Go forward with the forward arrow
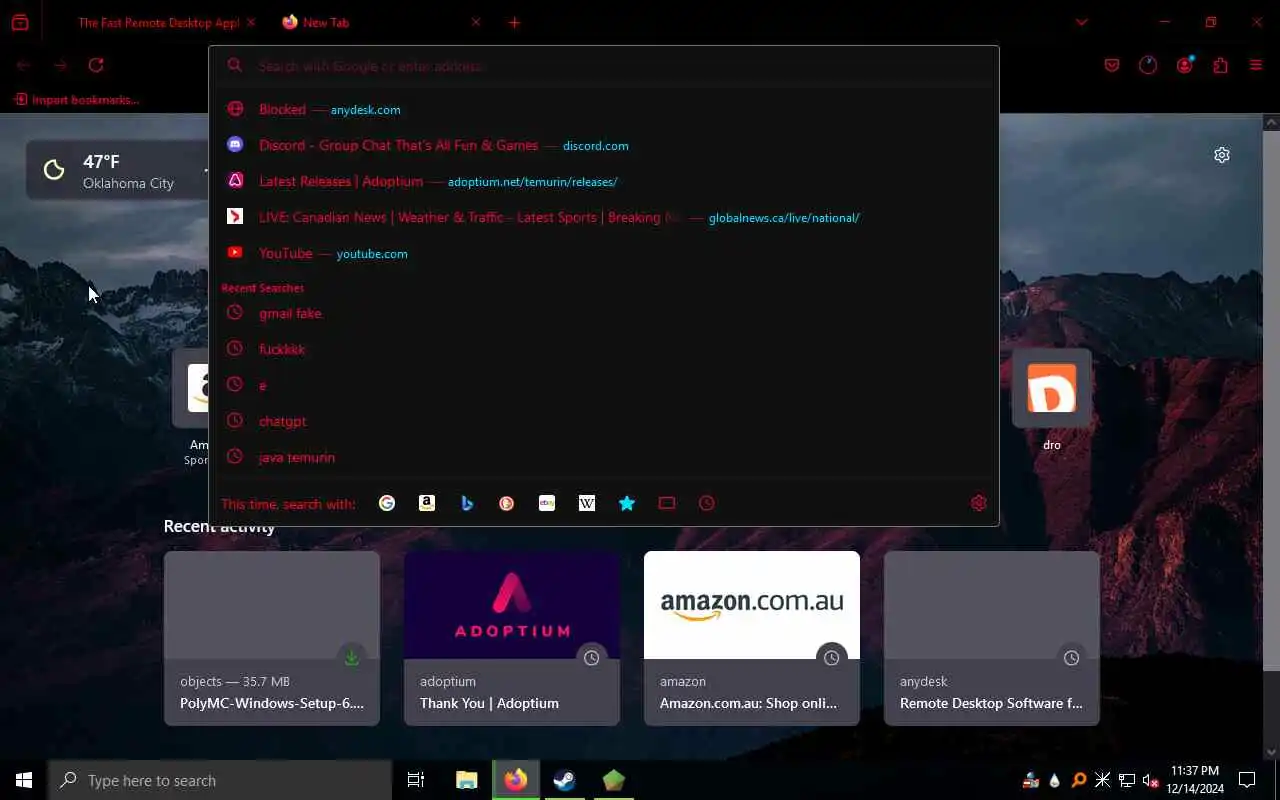This screenshot has height=800, width=1280. pos(60,65)
